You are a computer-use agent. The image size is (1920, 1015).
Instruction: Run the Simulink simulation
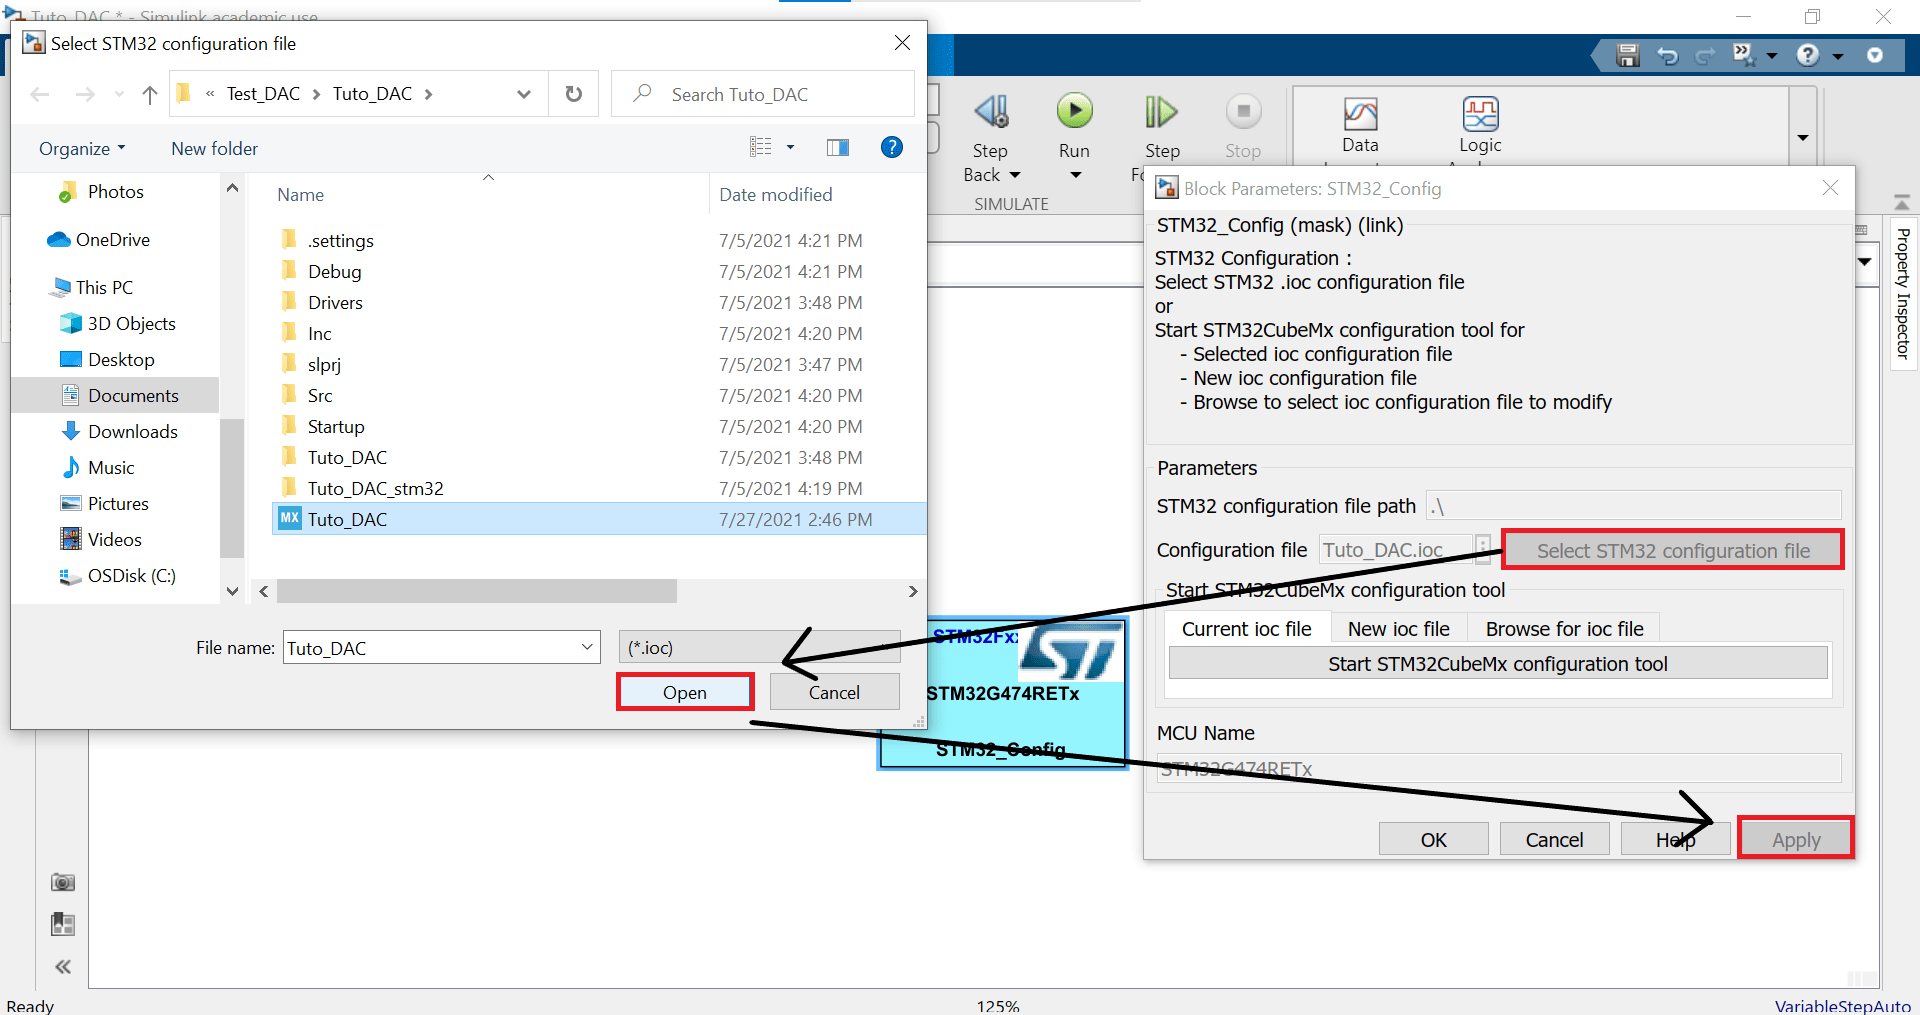pyautogui.click(x=1075, y=111)
